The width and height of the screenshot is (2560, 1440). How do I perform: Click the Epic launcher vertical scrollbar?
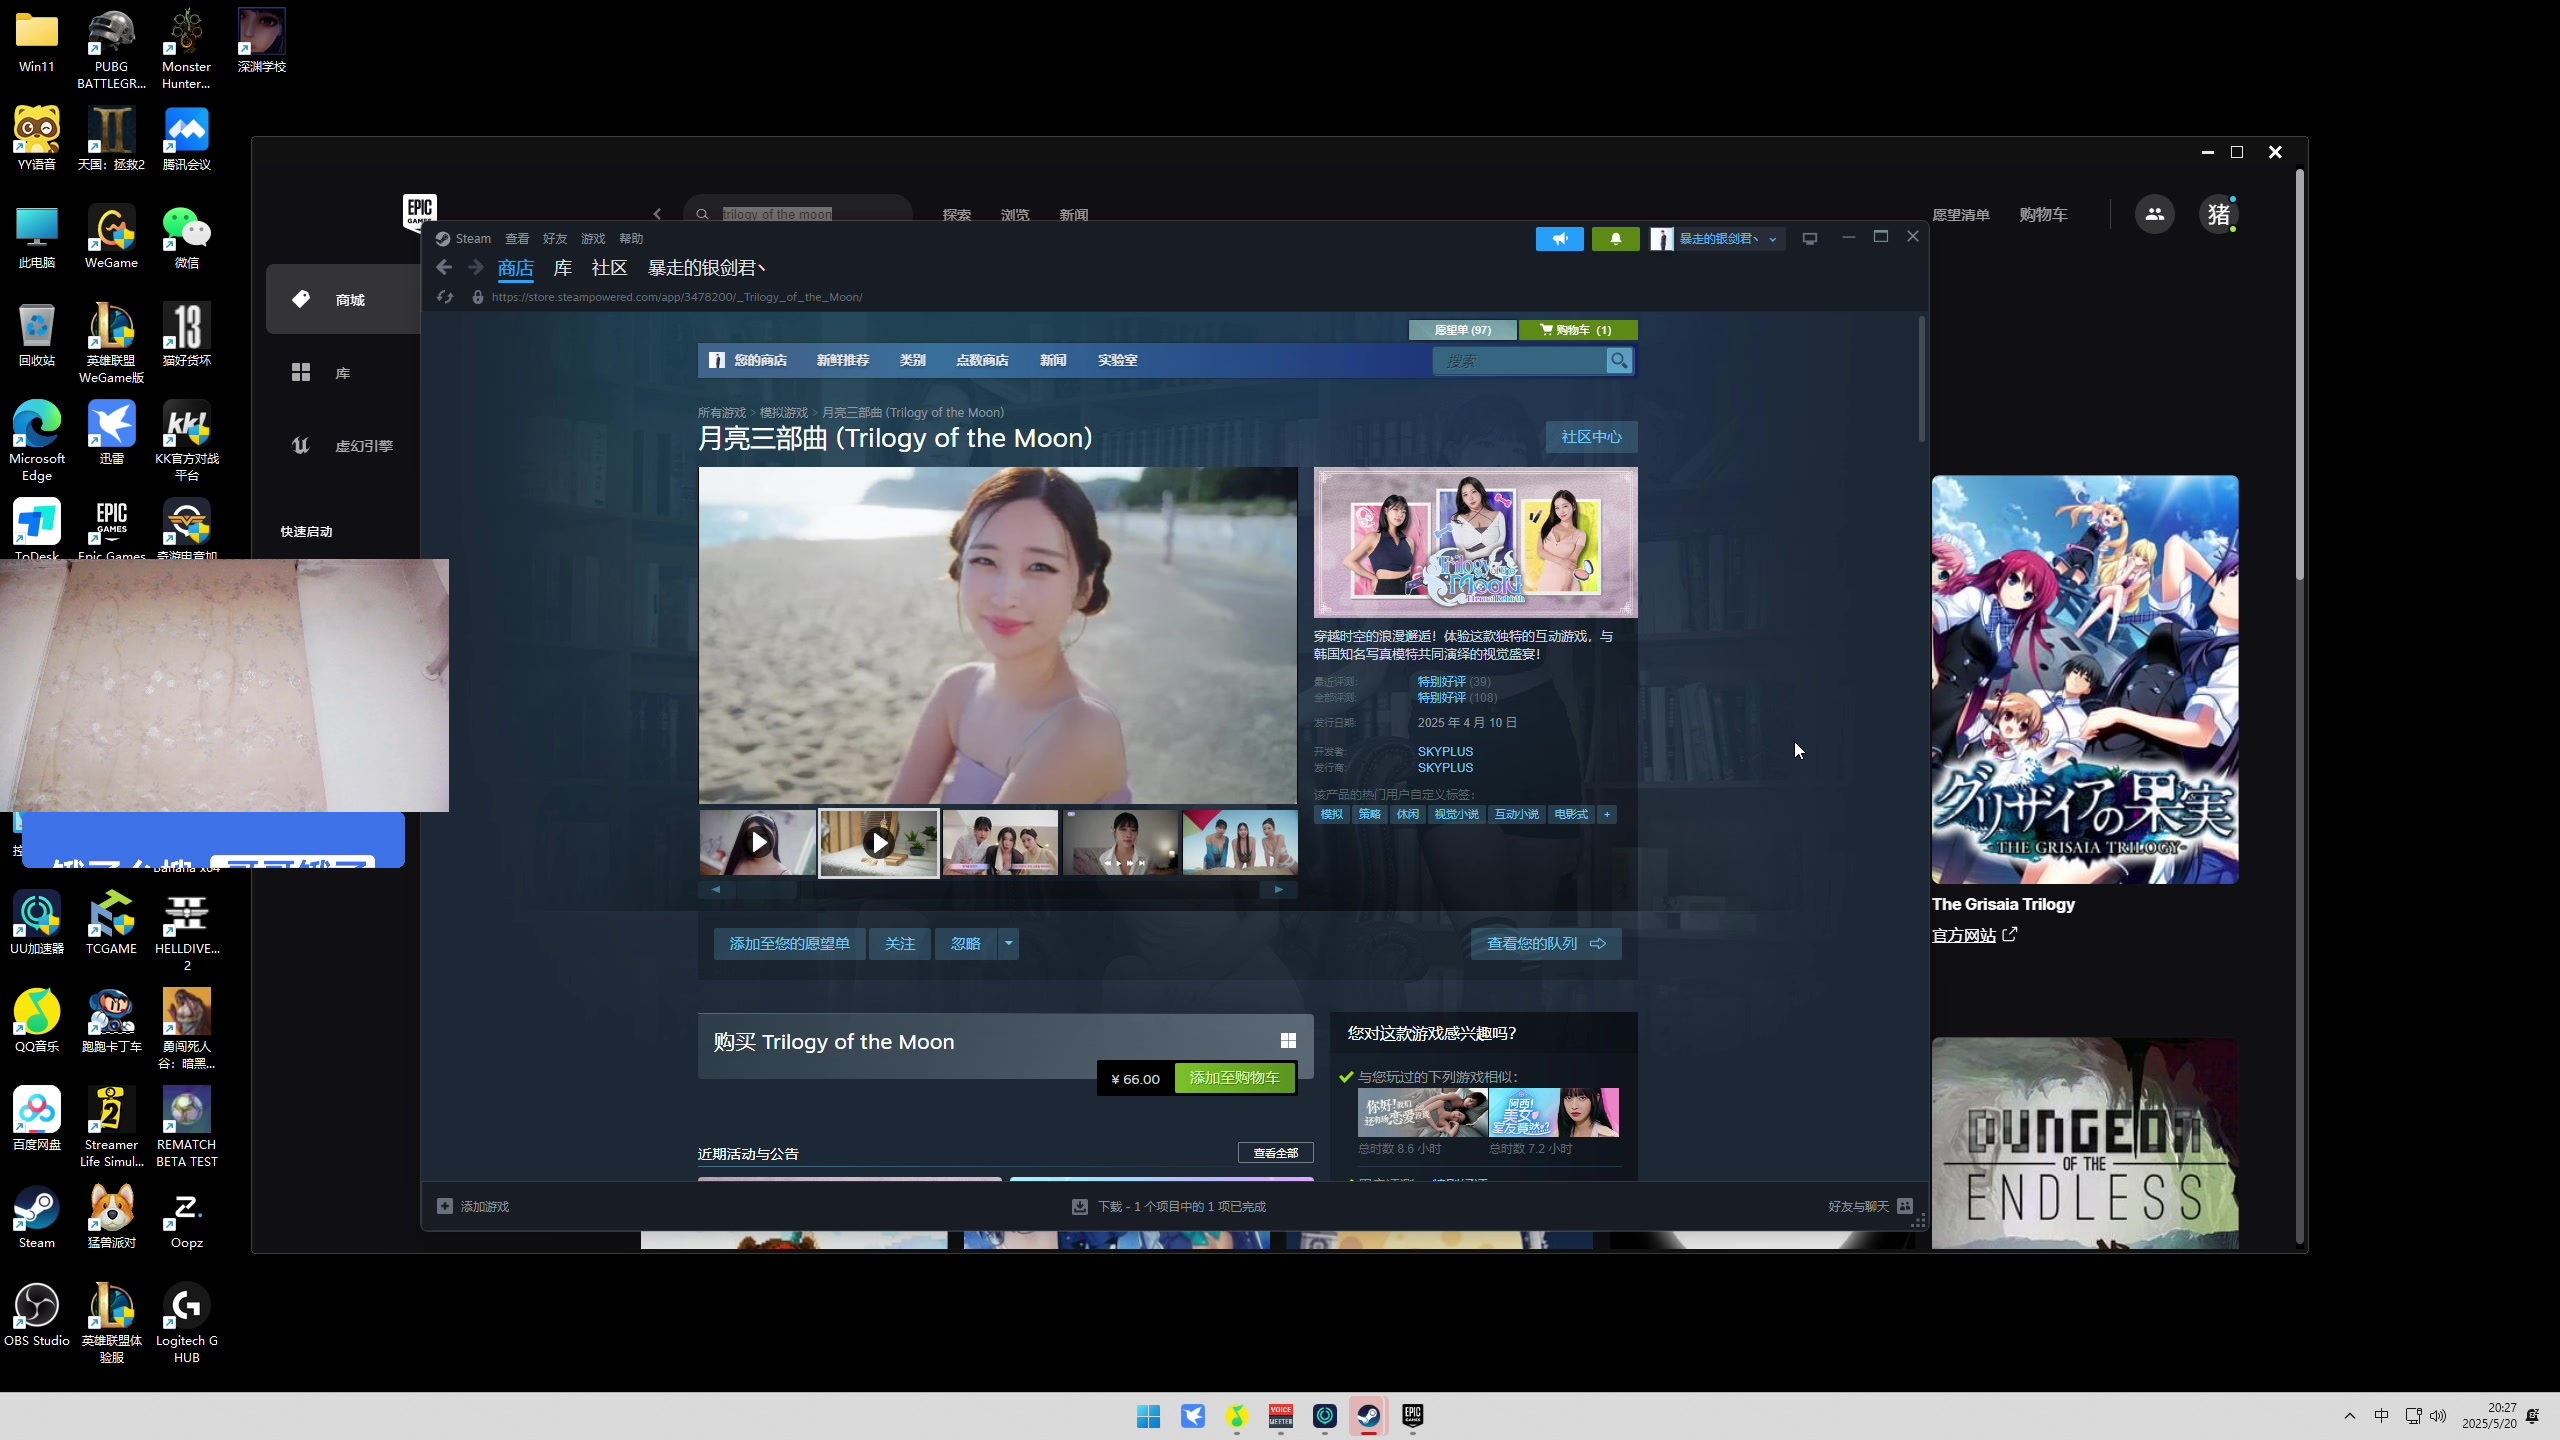tap(2299, 375)
